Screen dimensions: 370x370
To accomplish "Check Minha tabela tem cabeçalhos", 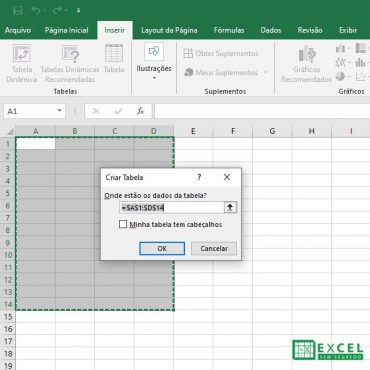I will (x=123, y=224).
